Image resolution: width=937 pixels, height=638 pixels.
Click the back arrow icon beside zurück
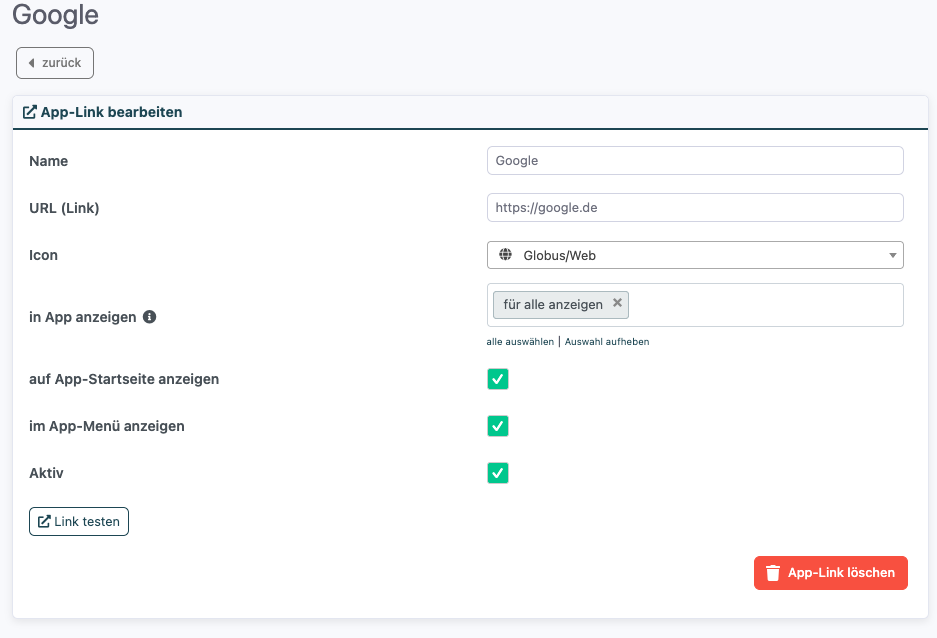(32, 63)
